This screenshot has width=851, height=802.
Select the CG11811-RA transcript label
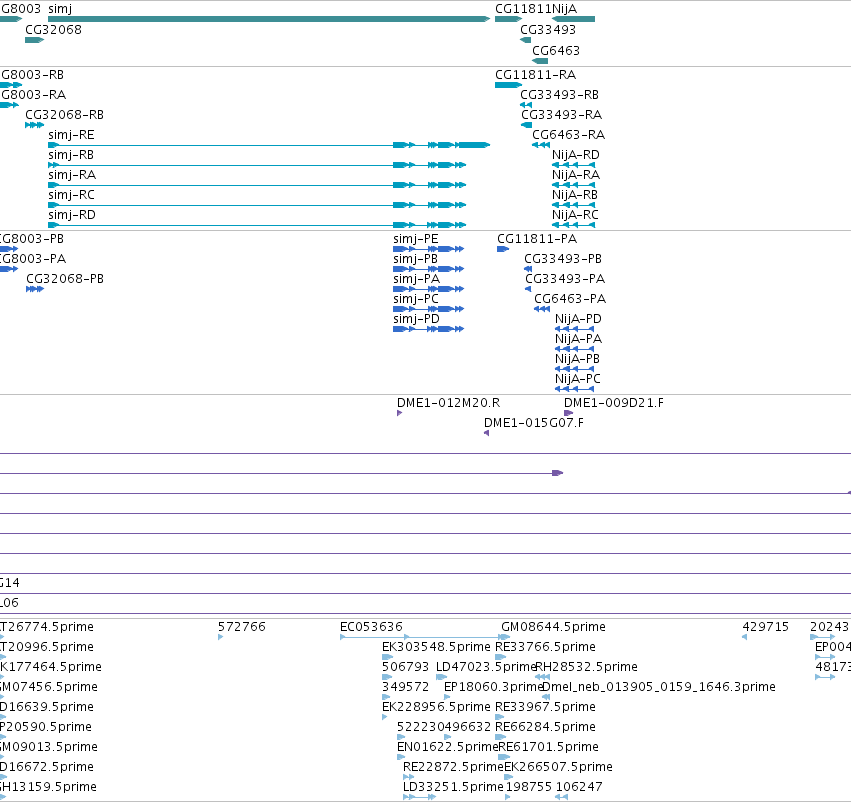[535, 74]
